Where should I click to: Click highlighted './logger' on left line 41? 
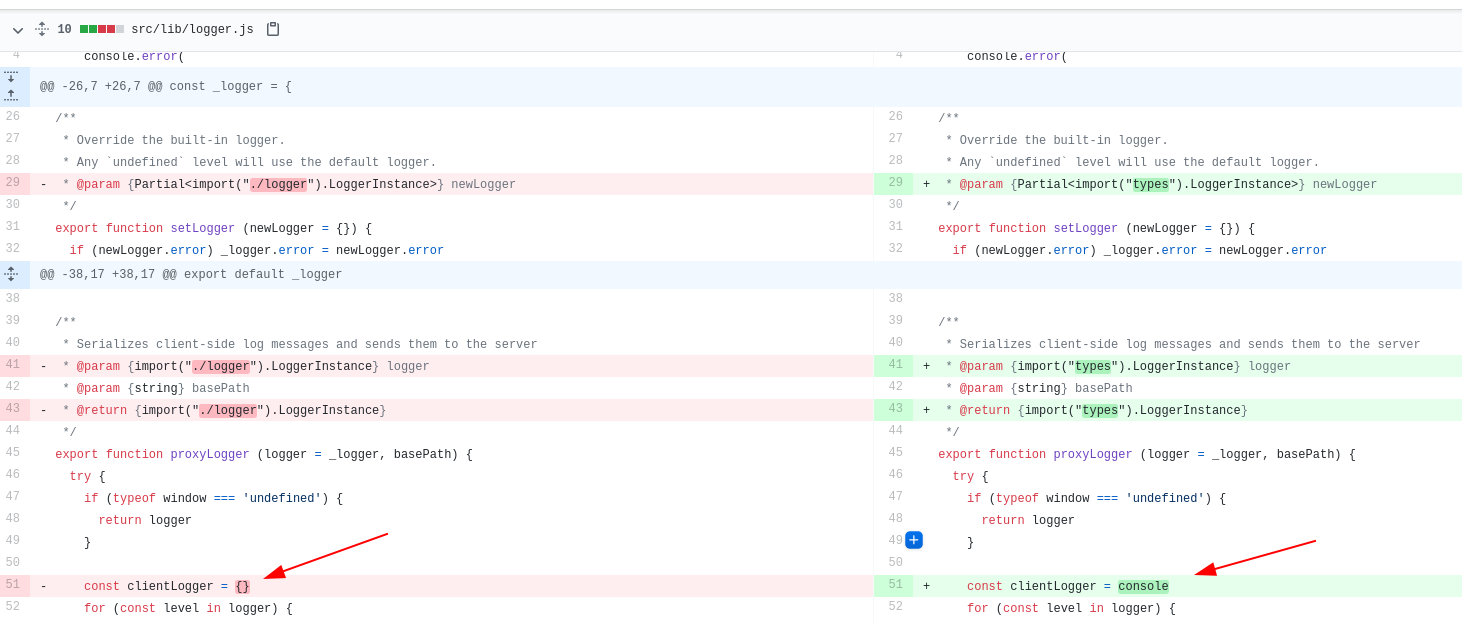pyautogui.click(x=221, y=367)
